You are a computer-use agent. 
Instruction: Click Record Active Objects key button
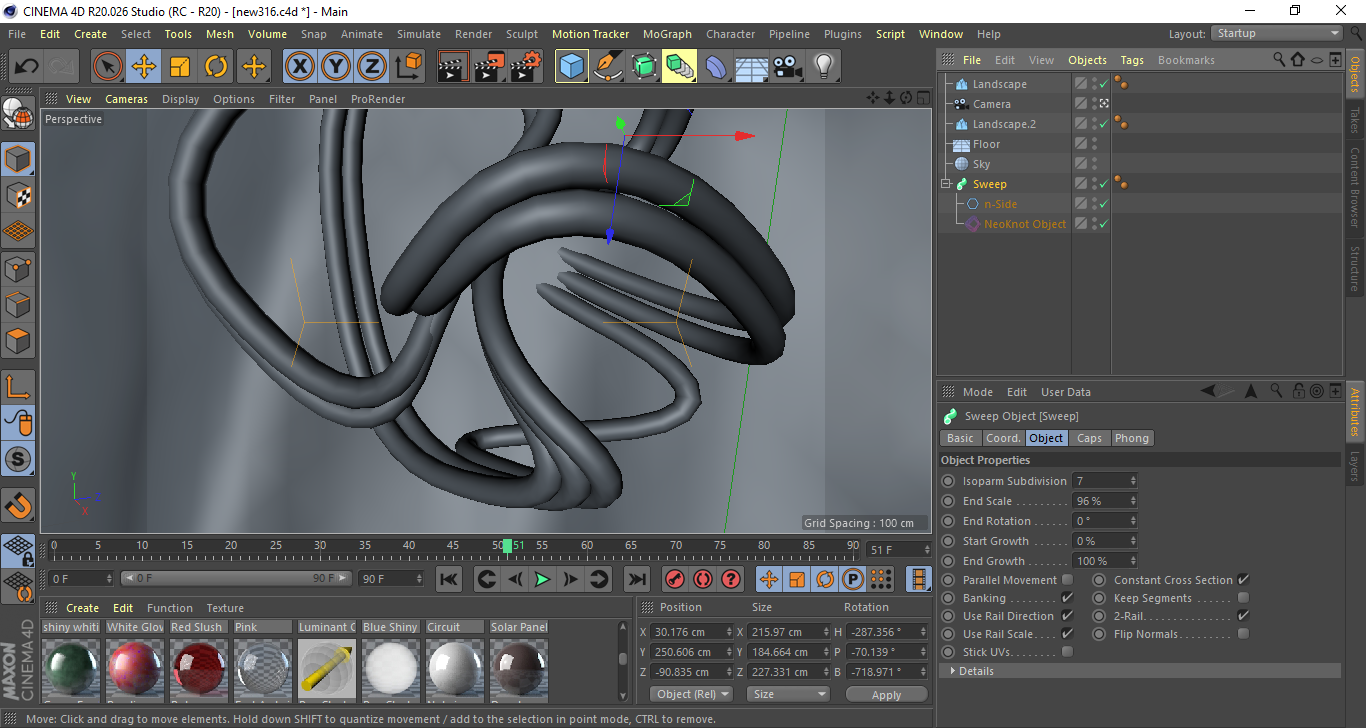click(x=675, y=579)
